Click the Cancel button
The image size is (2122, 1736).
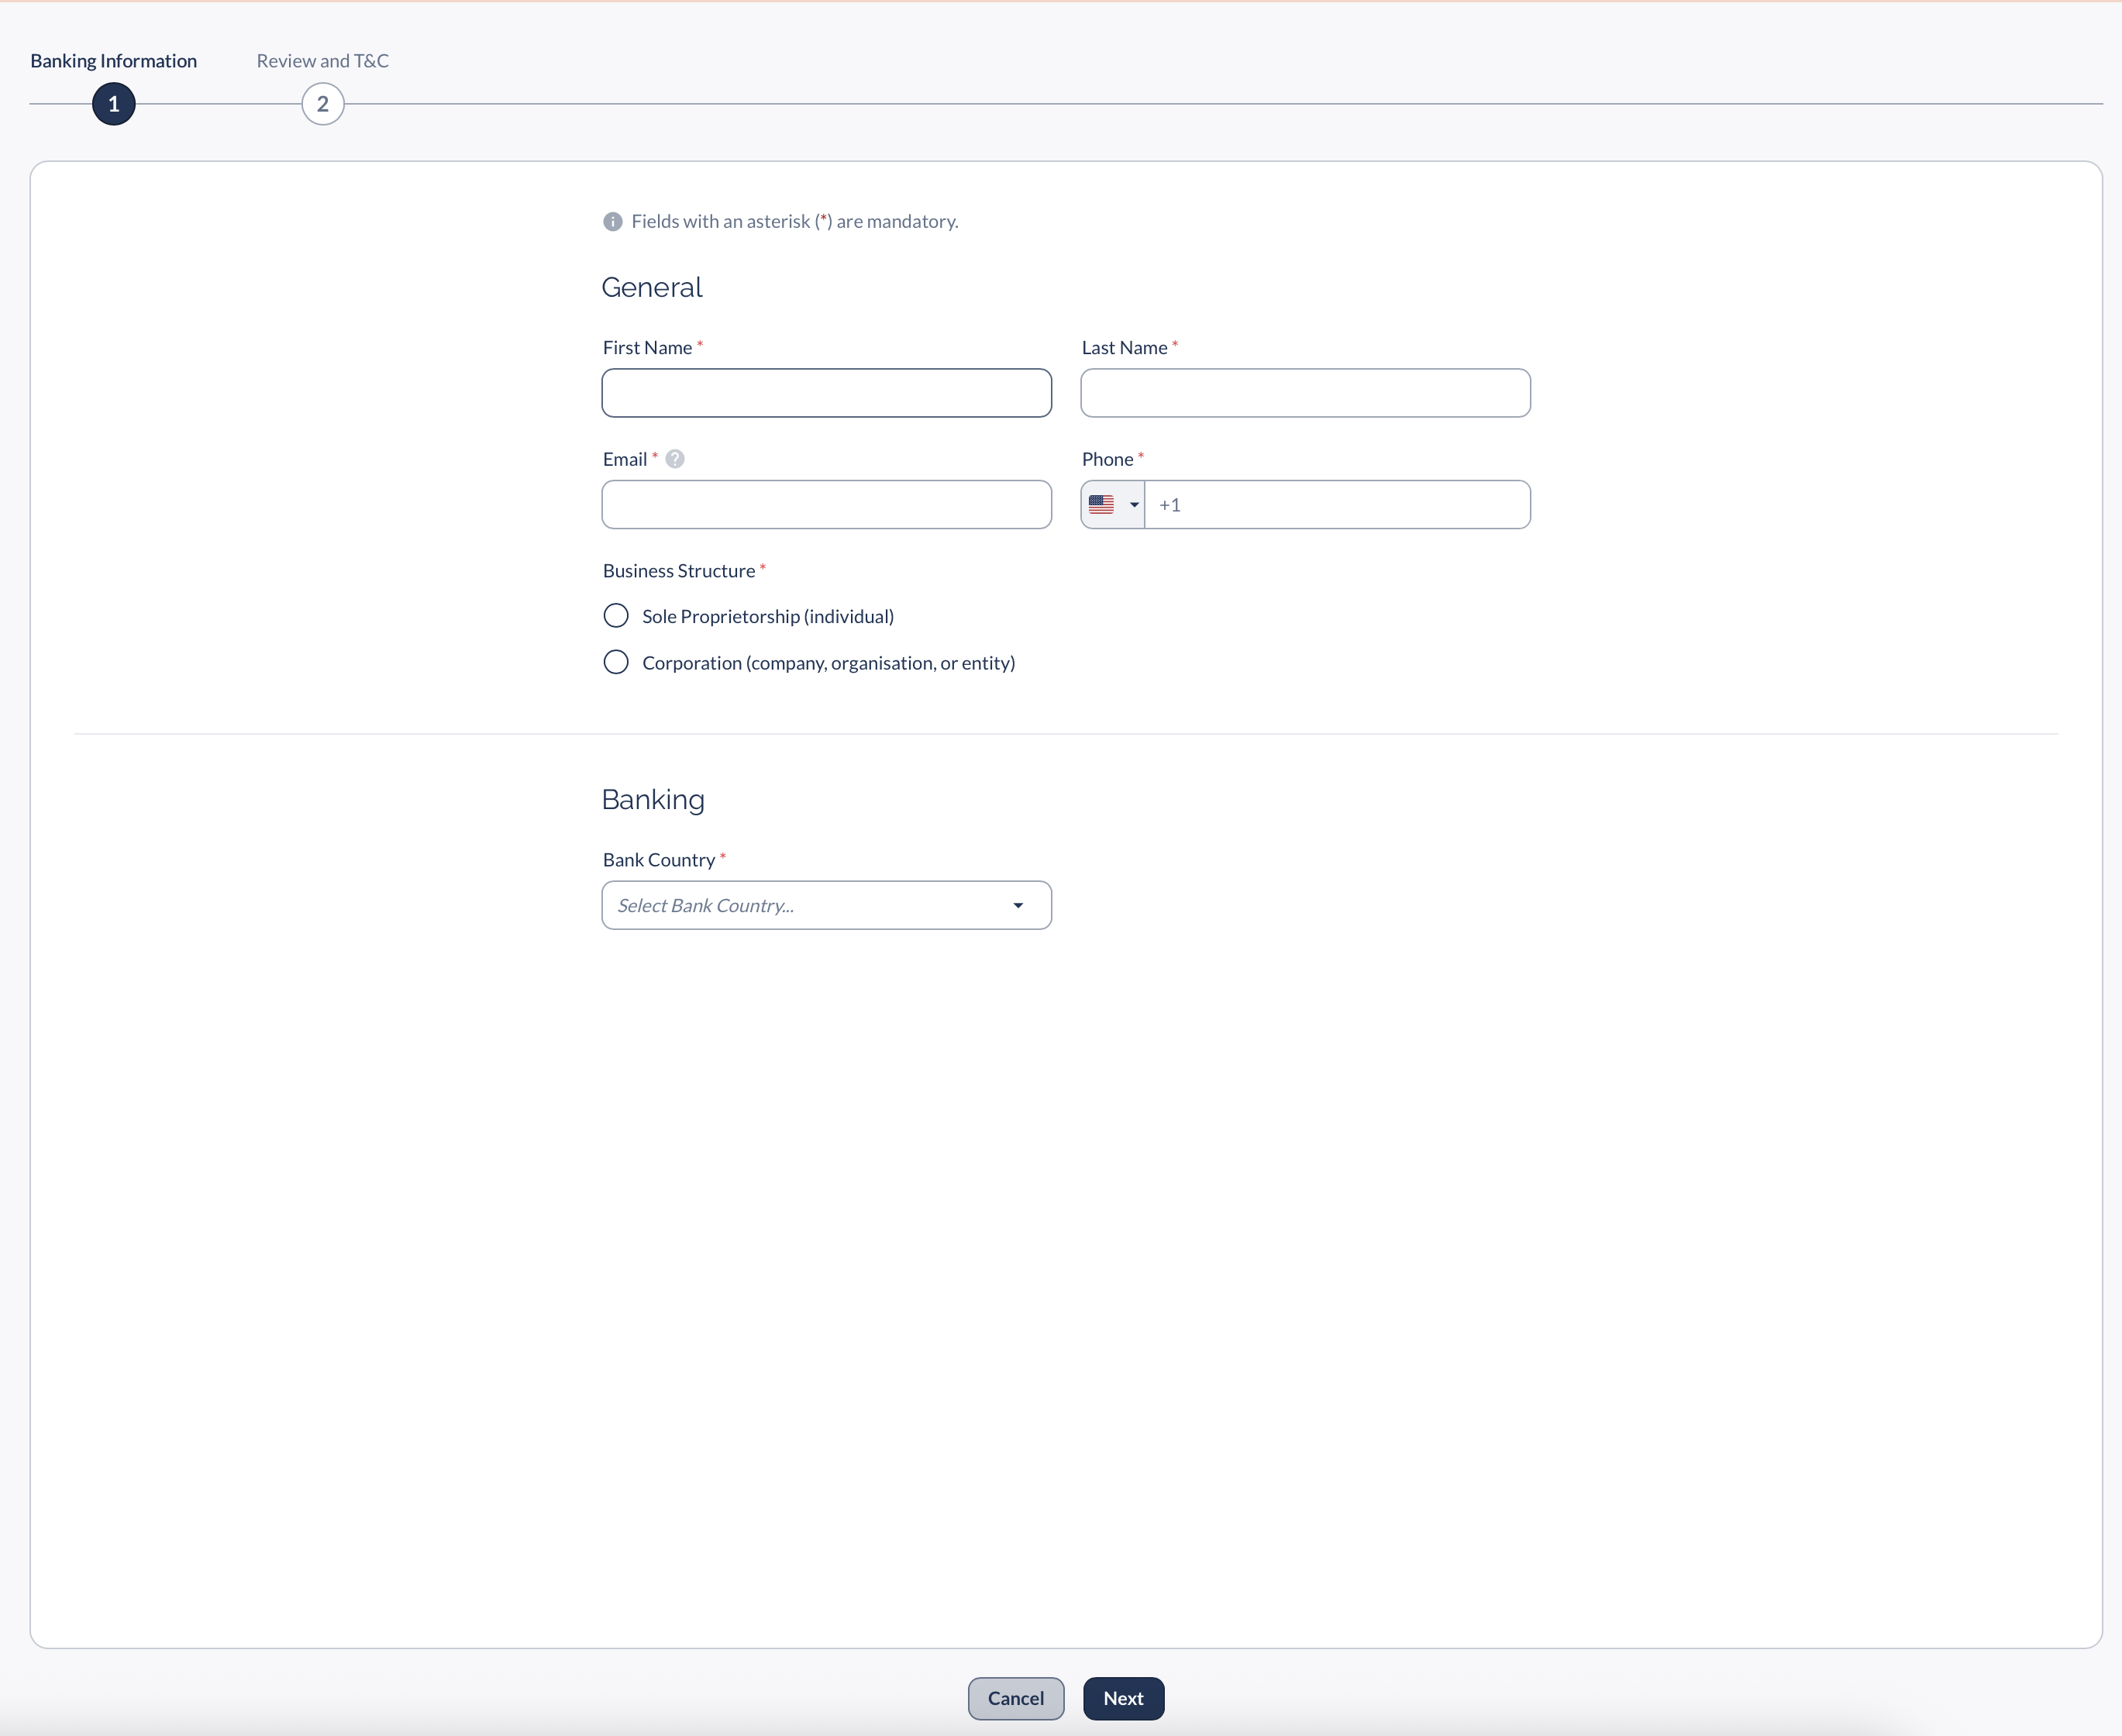pyautogui.click(x=1015, y=1698)
